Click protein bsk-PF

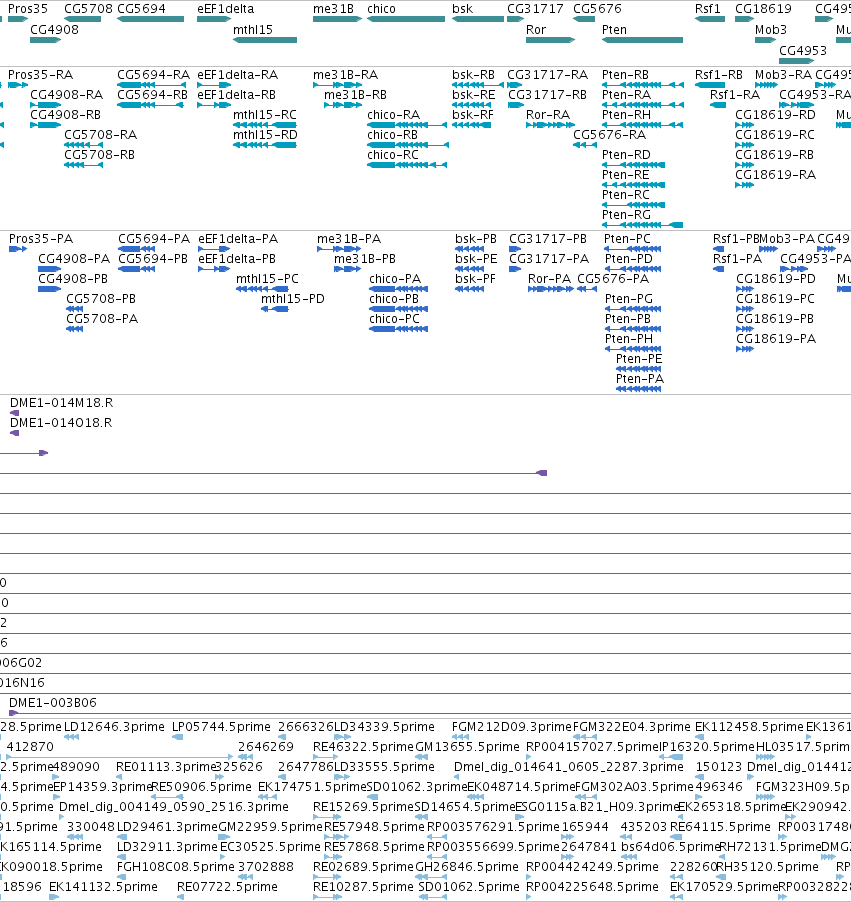coord(475,279)
